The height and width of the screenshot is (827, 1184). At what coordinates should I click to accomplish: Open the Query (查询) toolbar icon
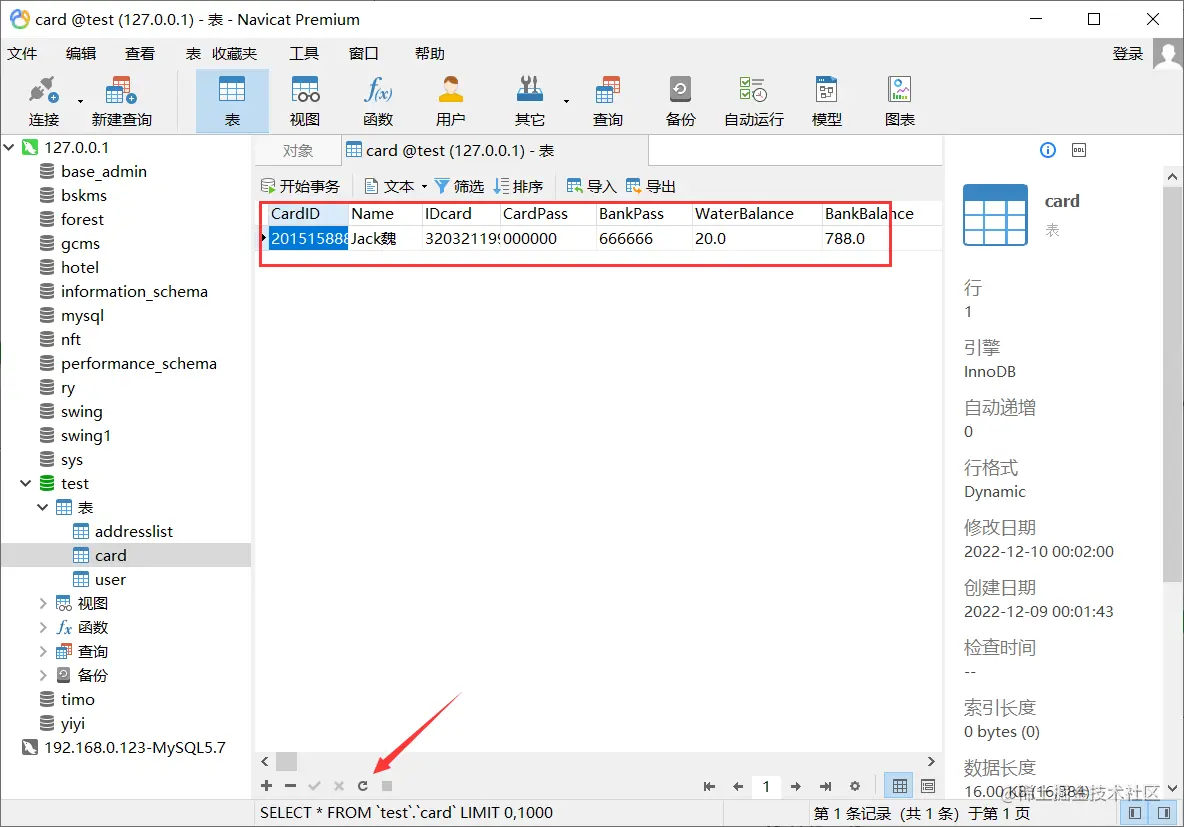pos(607,101)
